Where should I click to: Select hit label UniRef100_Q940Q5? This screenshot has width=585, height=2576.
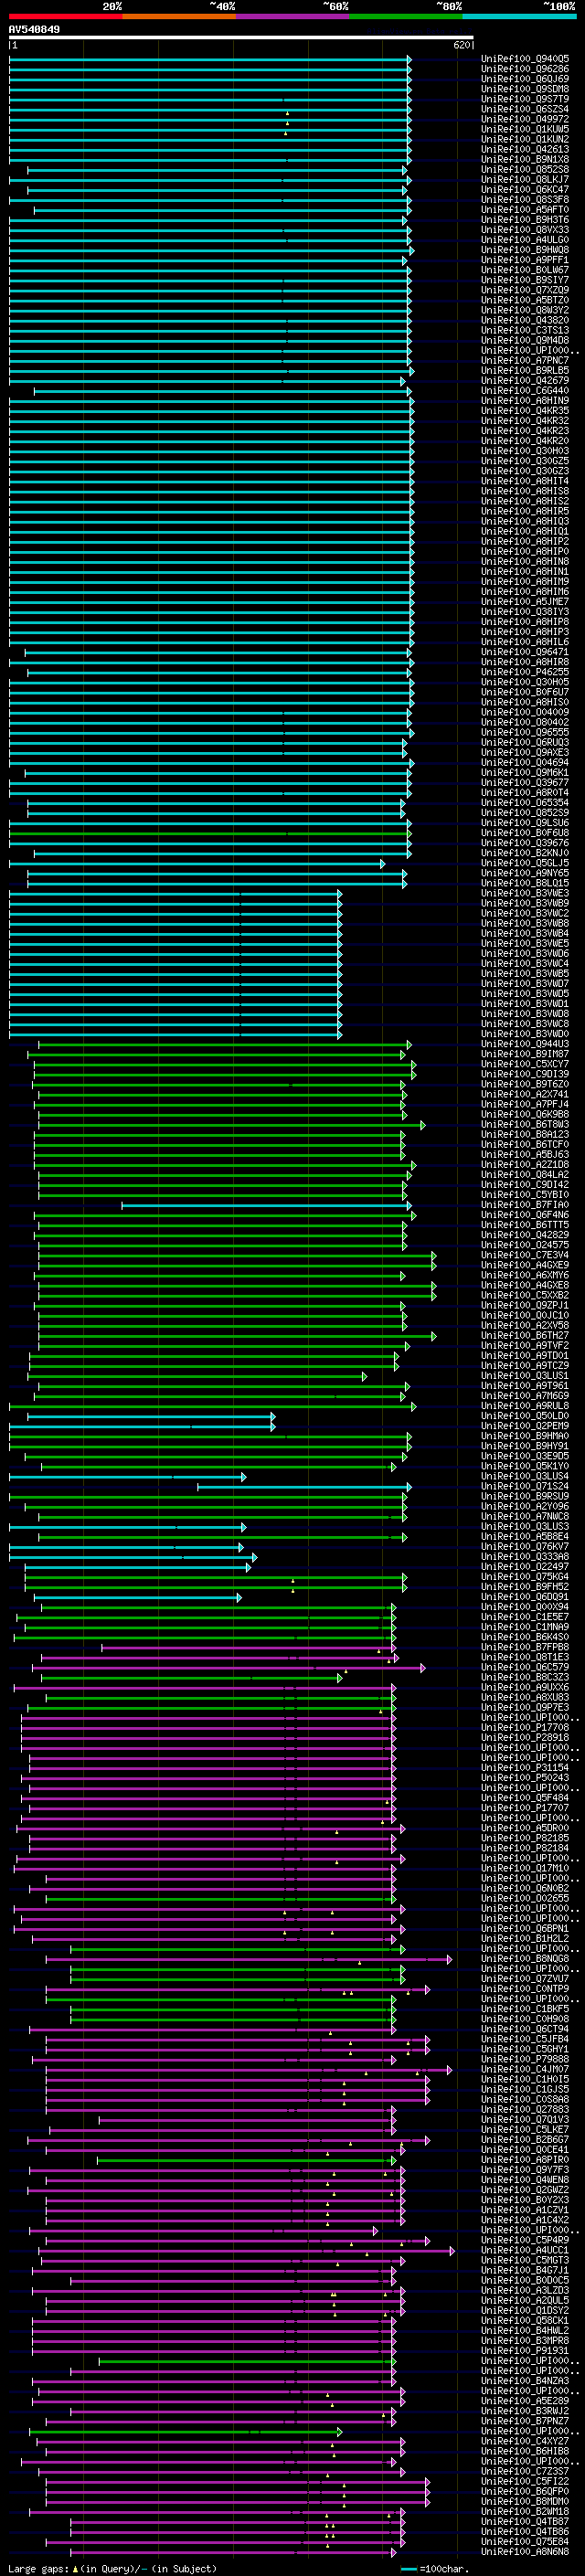525,59
